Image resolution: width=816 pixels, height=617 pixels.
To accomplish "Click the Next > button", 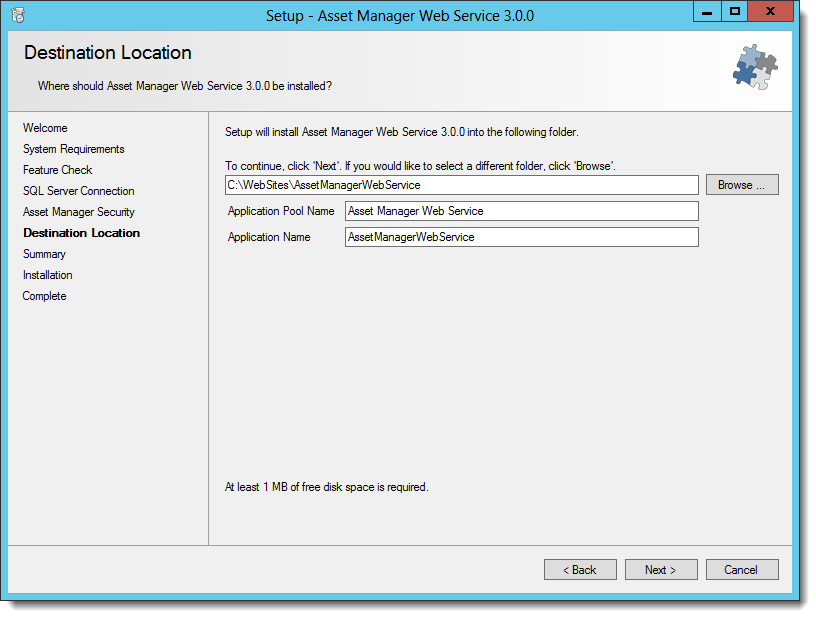I will click(661, 570).
